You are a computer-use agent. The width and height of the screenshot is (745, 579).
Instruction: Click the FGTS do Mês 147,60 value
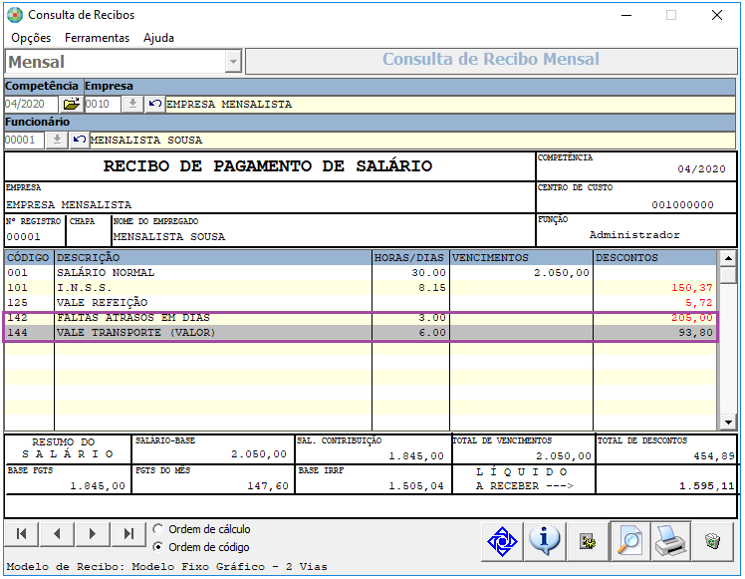[268, 486]
